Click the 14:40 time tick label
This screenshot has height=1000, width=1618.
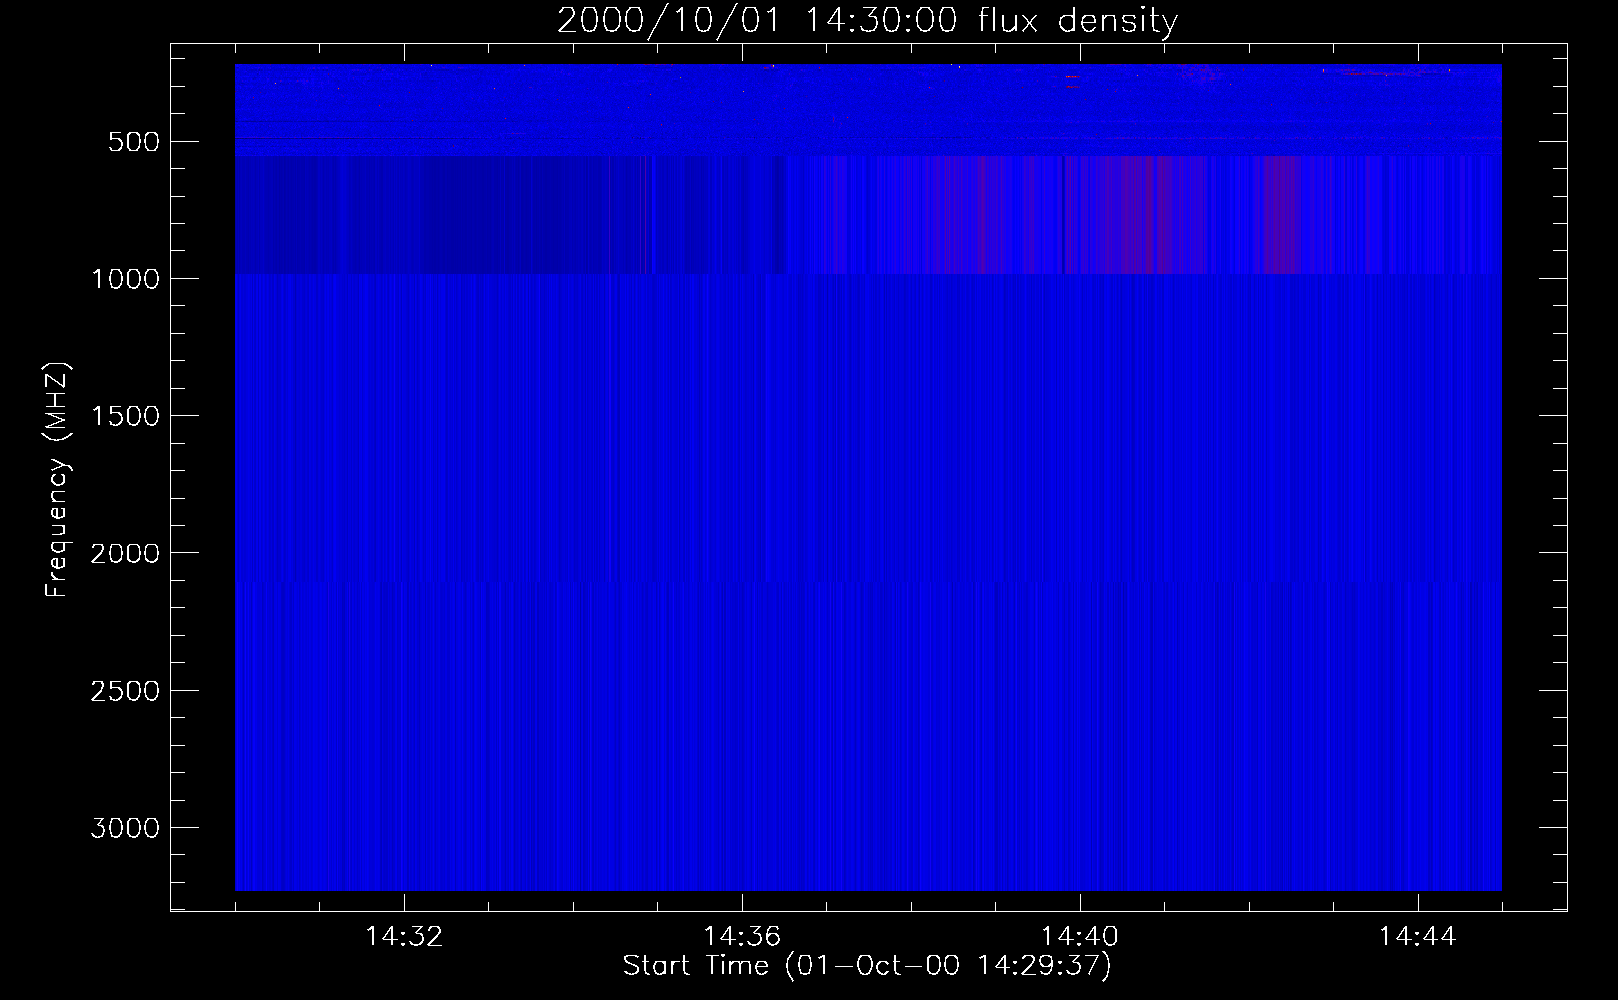click(1080, 937)
